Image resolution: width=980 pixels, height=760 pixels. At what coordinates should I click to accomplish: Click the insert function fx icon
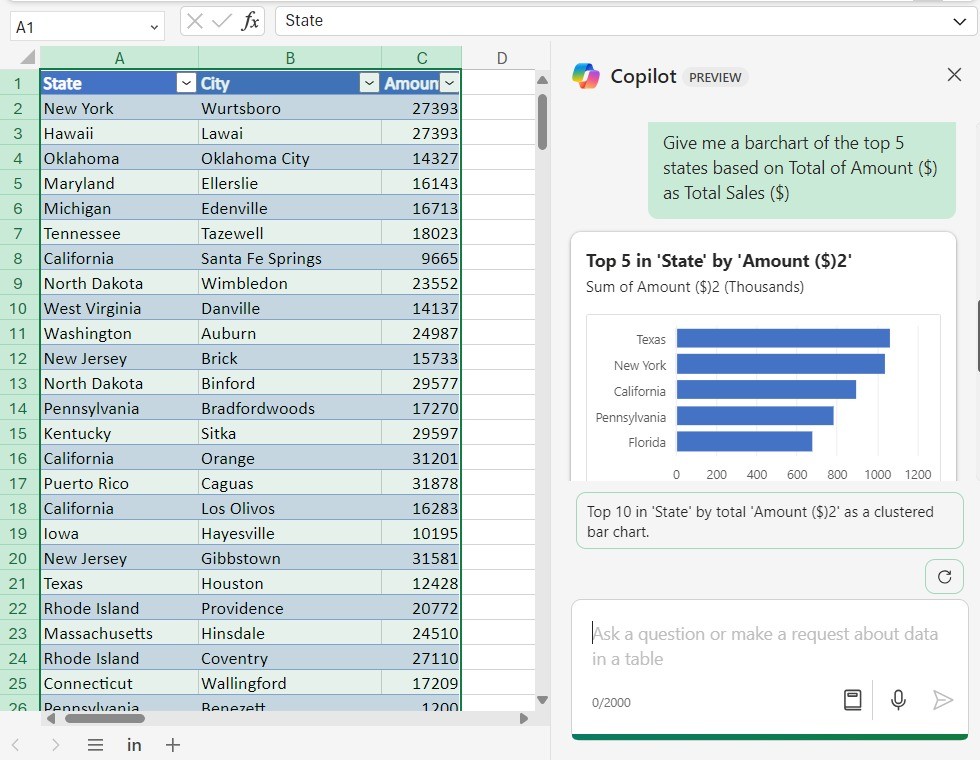[x=250, y=21]
